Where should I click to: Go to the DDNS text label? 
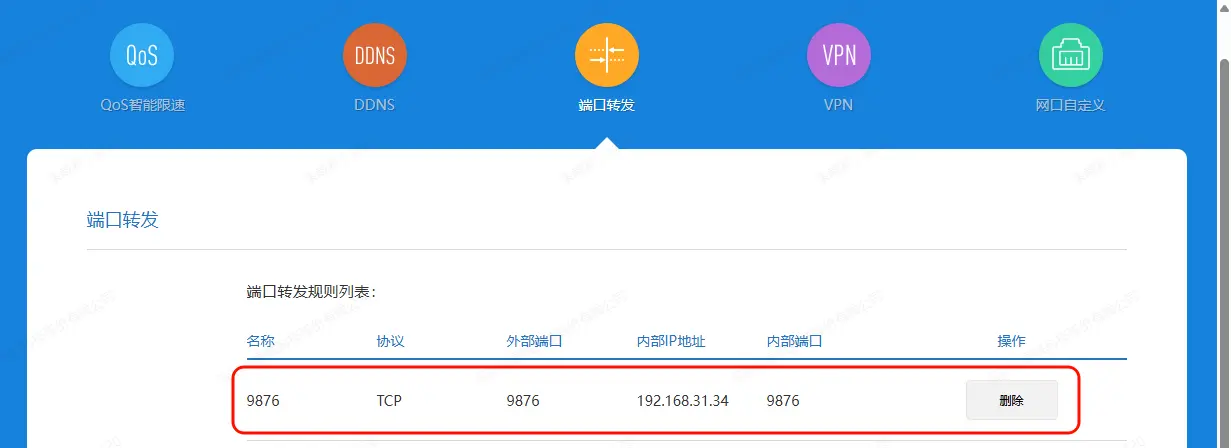tap(374, 105)
